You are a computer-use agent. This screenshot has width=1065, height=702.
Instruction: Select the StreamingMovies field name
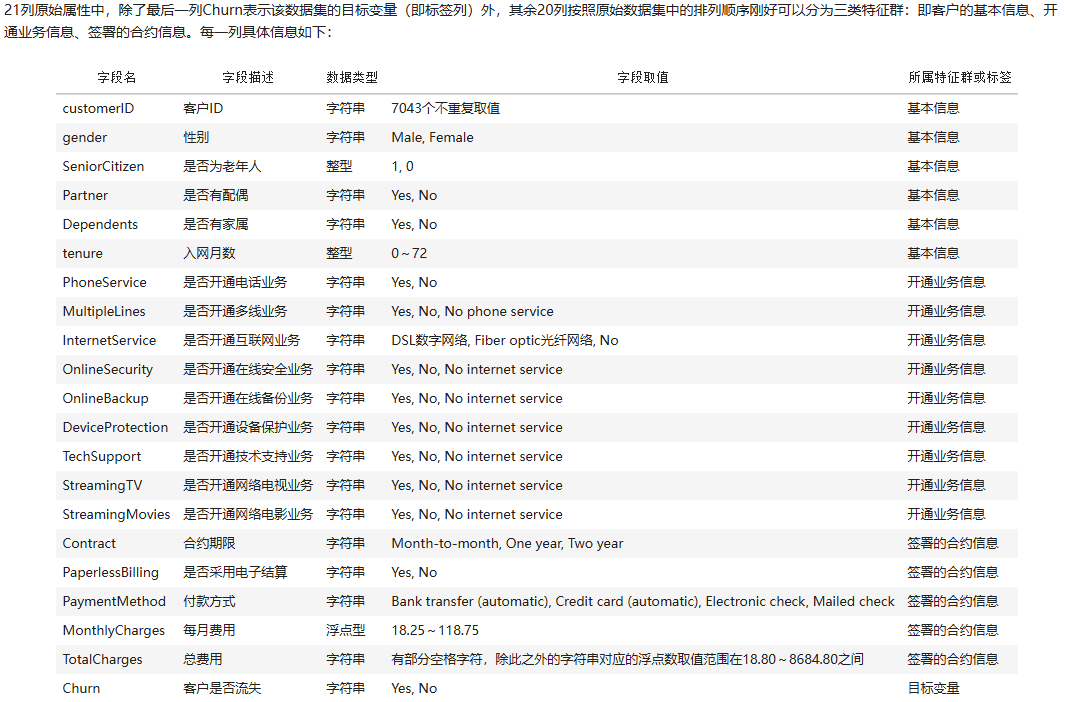[x=116, y=515]
